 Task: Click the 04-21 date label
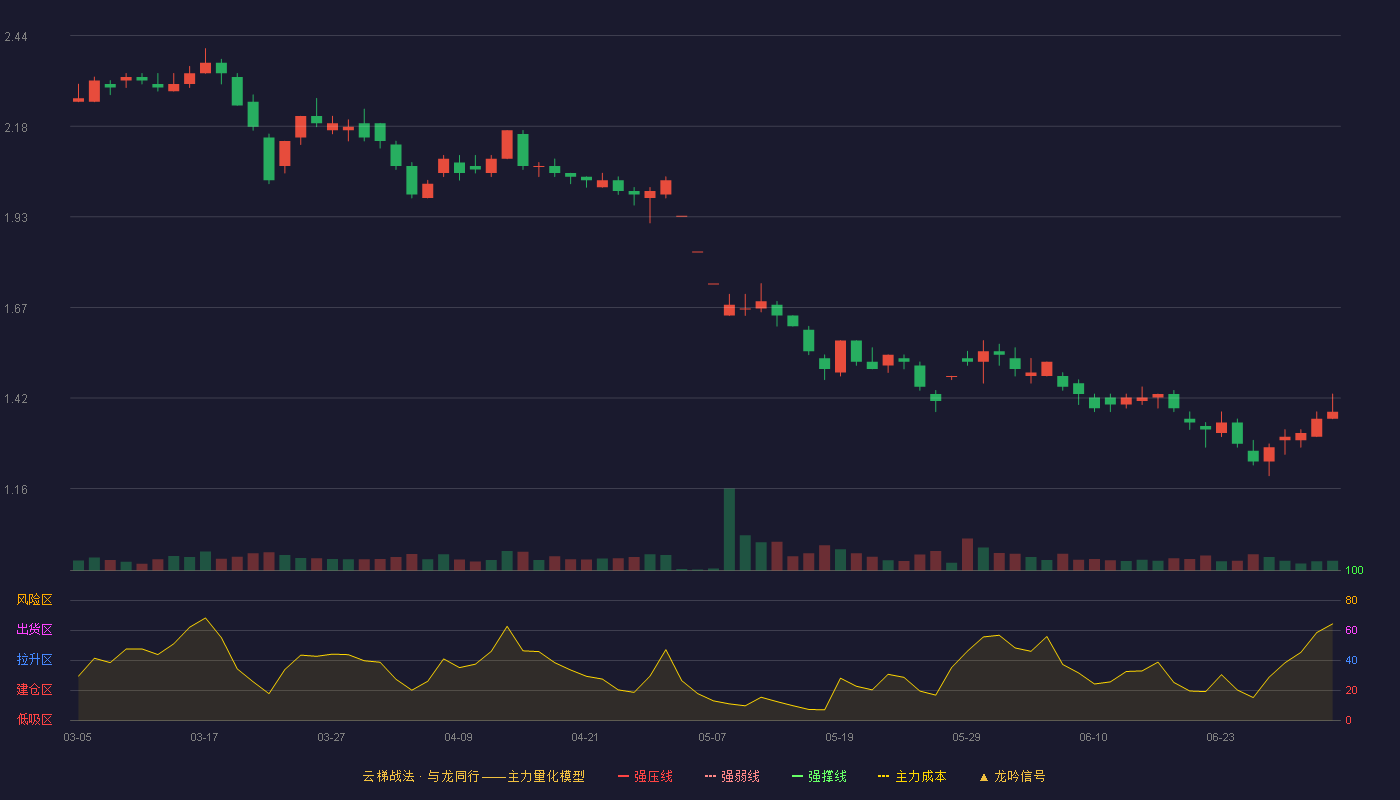click(x=585, y=737)
